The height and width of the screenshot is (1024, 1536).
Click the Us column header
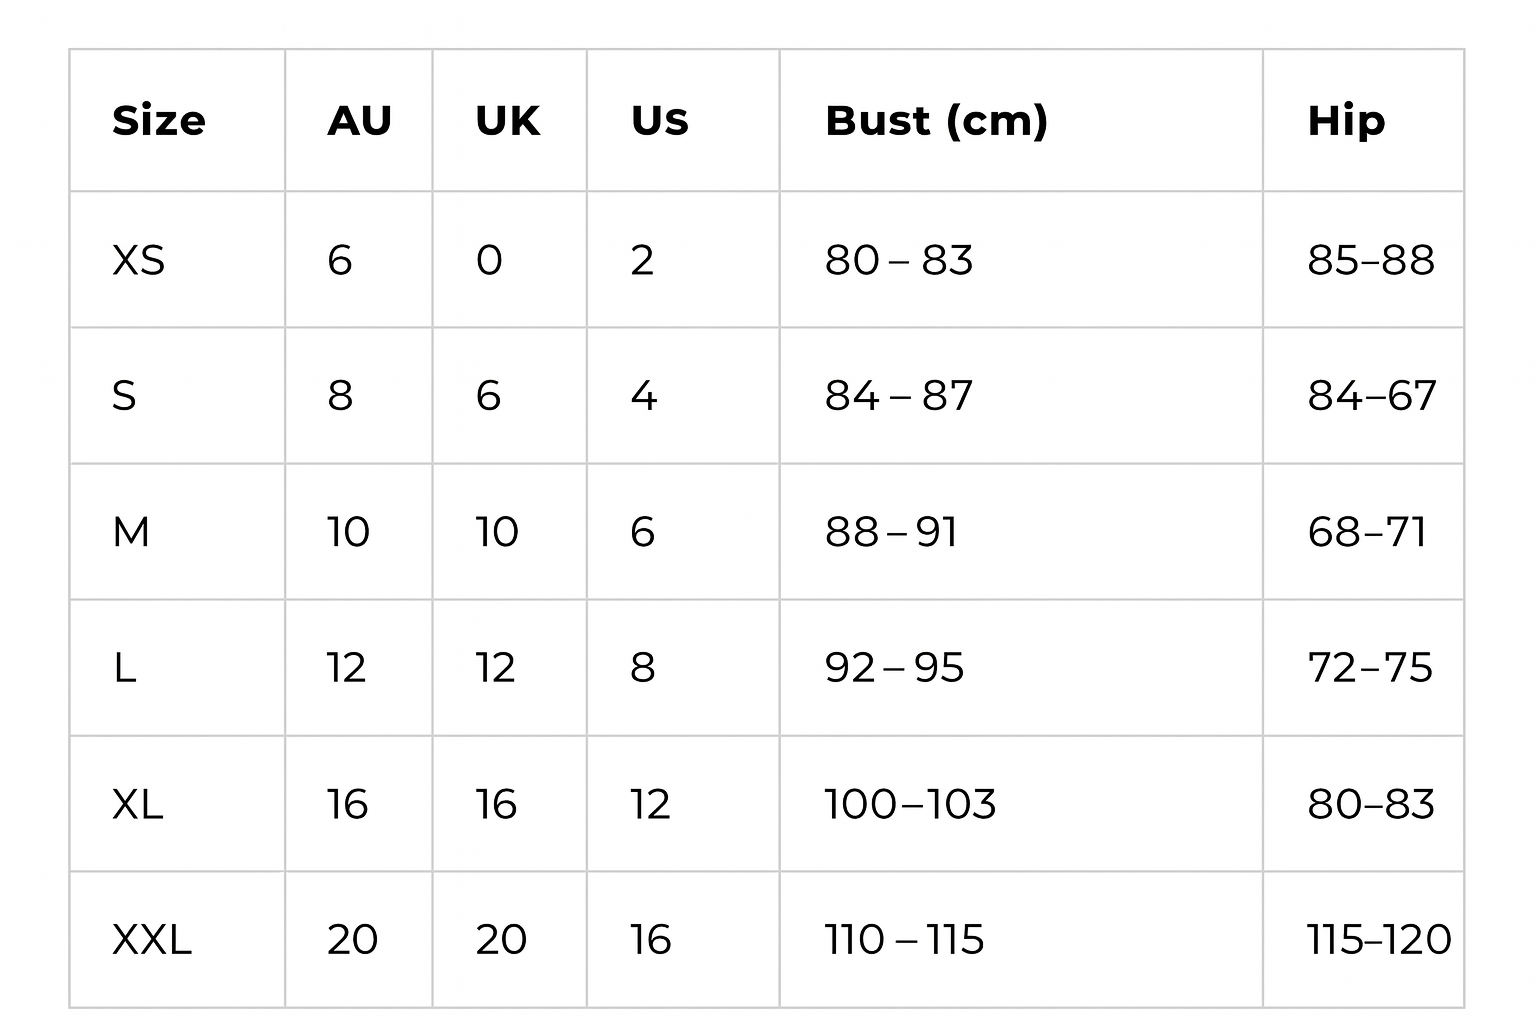tap(659, 121)
